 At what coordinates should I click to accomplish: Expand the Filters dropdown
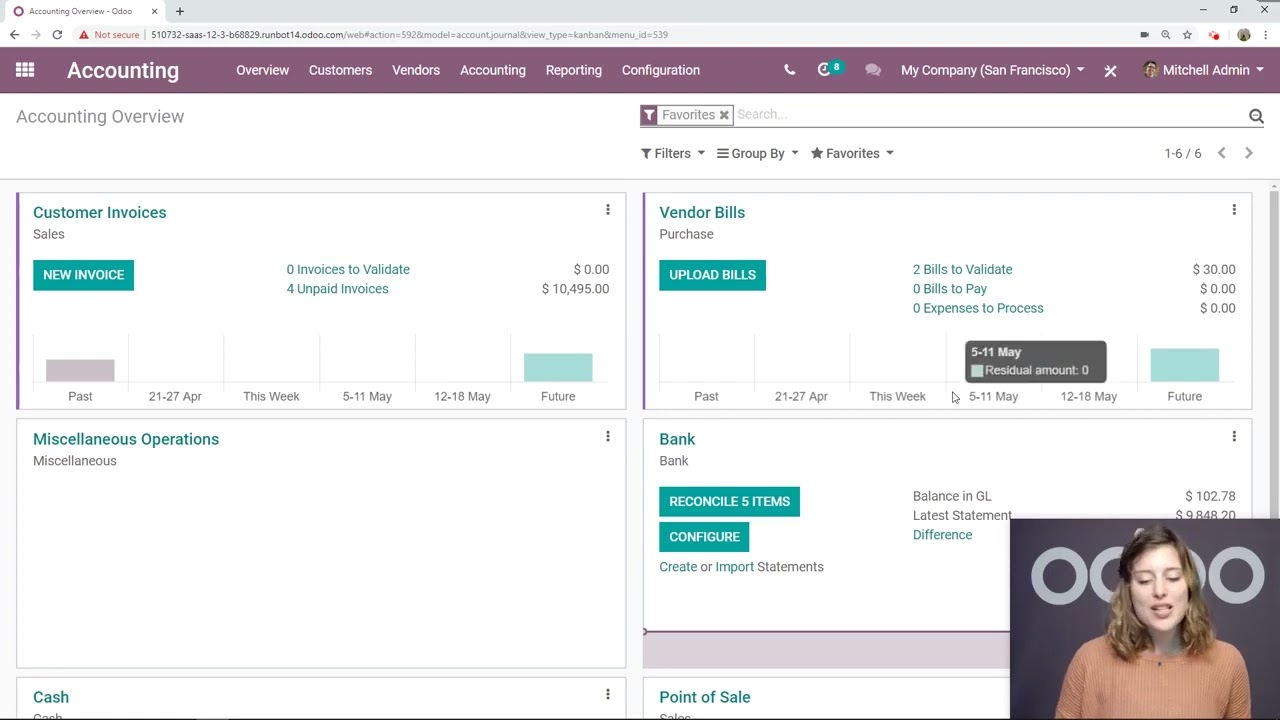tap(673, 153)
